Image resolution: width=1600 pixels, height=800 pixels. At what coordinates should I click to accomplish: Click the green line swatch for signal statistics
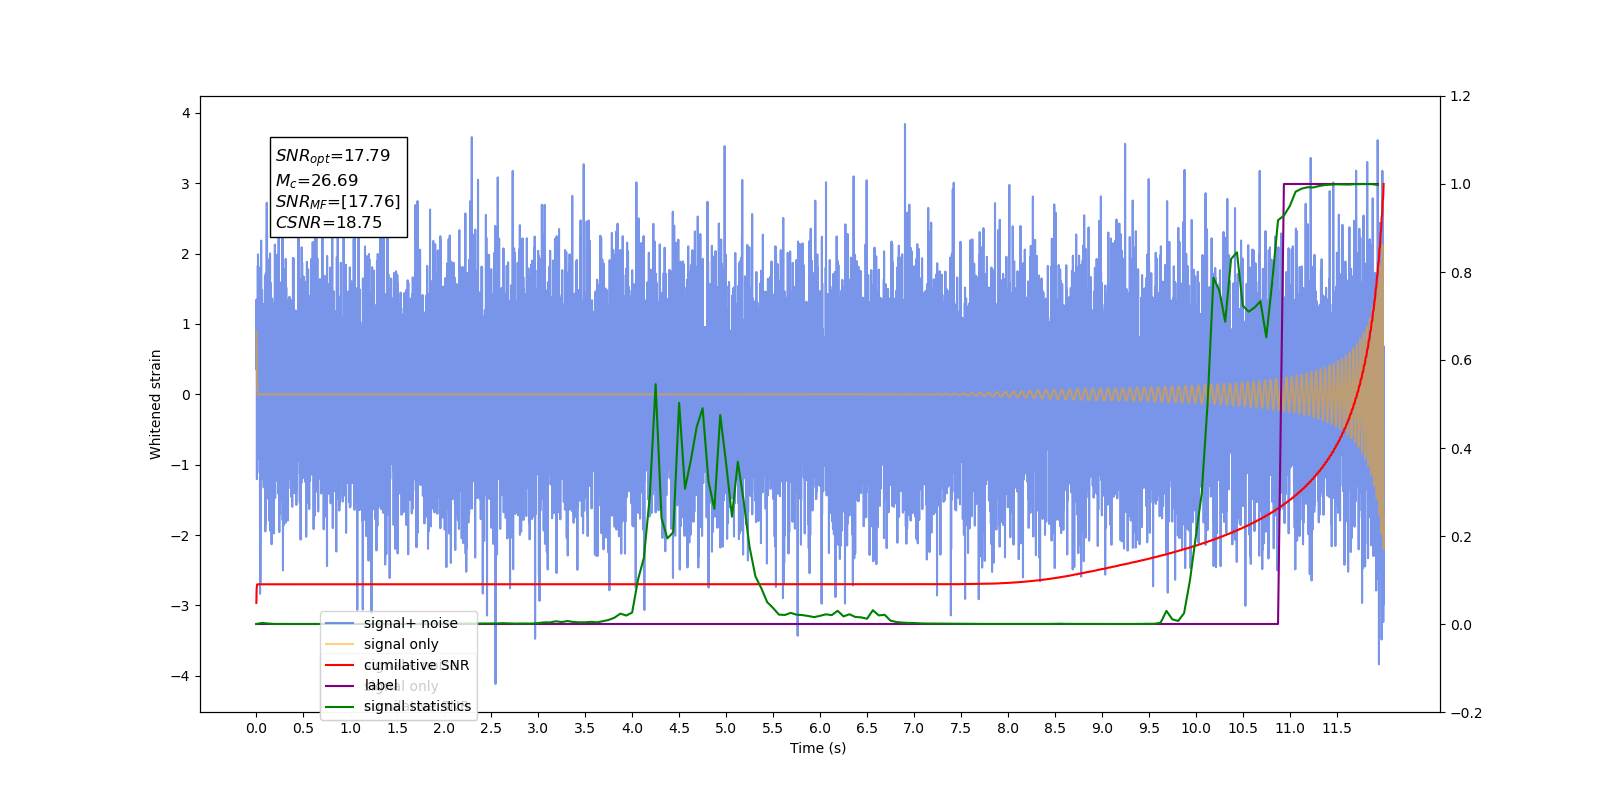pos(340,707)
